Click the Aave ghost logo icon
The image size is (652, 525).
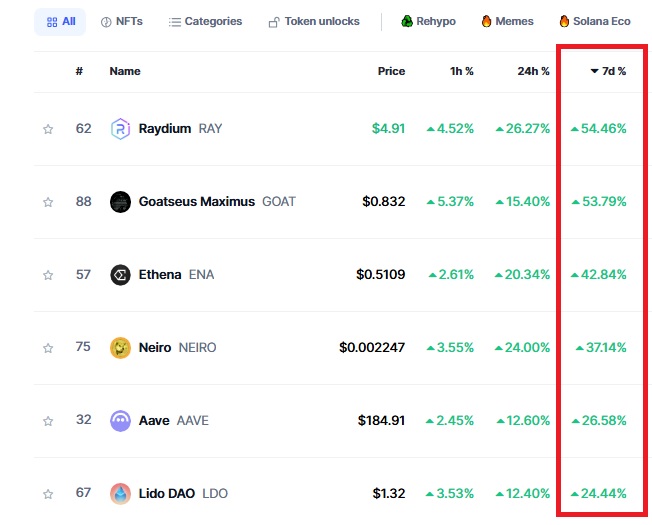pyautogui.click(x=120, y=421)
